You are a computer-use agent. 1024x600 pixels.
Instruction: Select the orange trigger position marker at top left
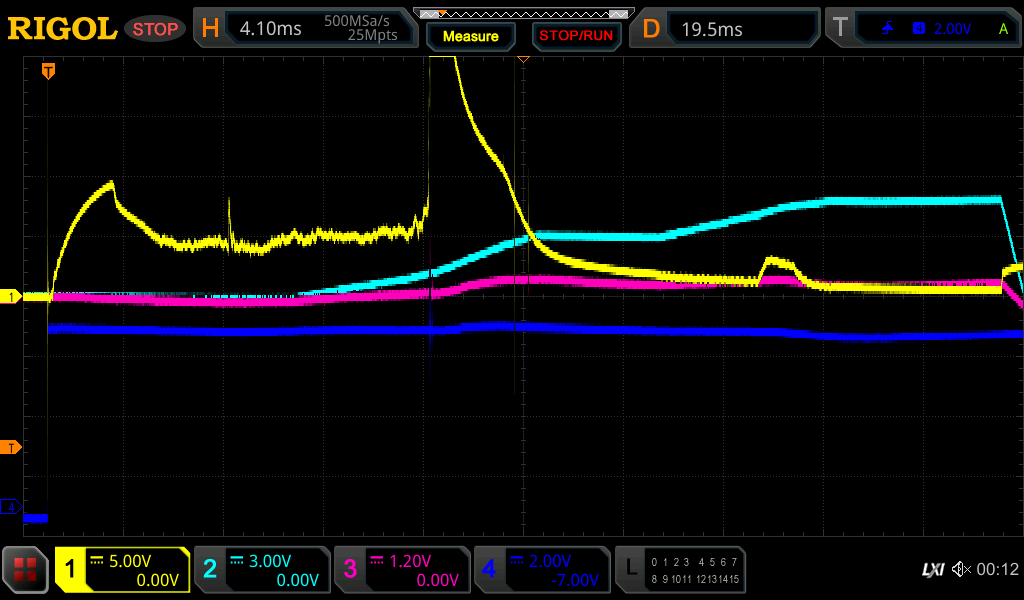(x=47, y=71)
